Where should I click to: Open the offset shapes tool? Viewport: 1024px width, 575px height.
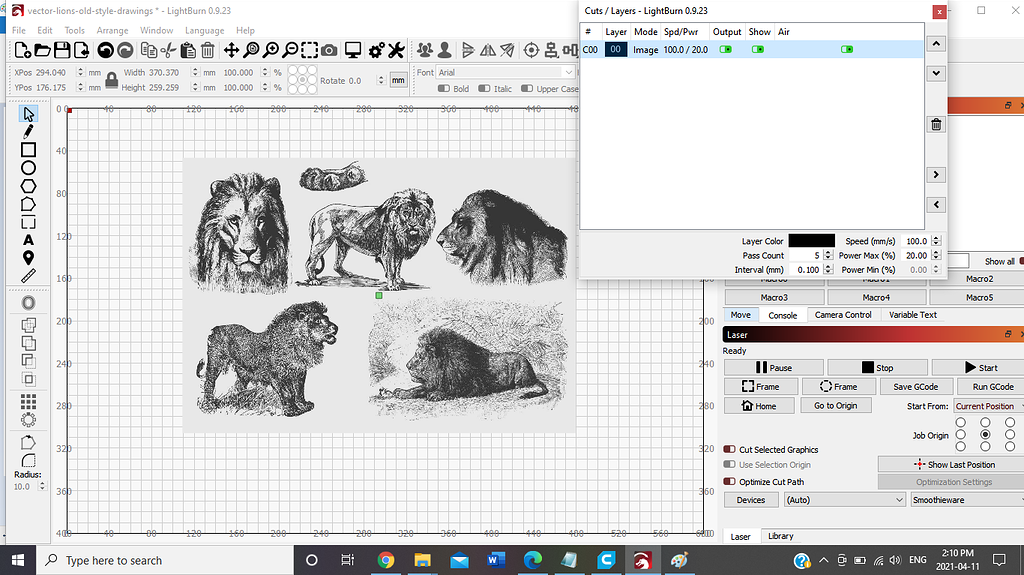pos(28,303)
